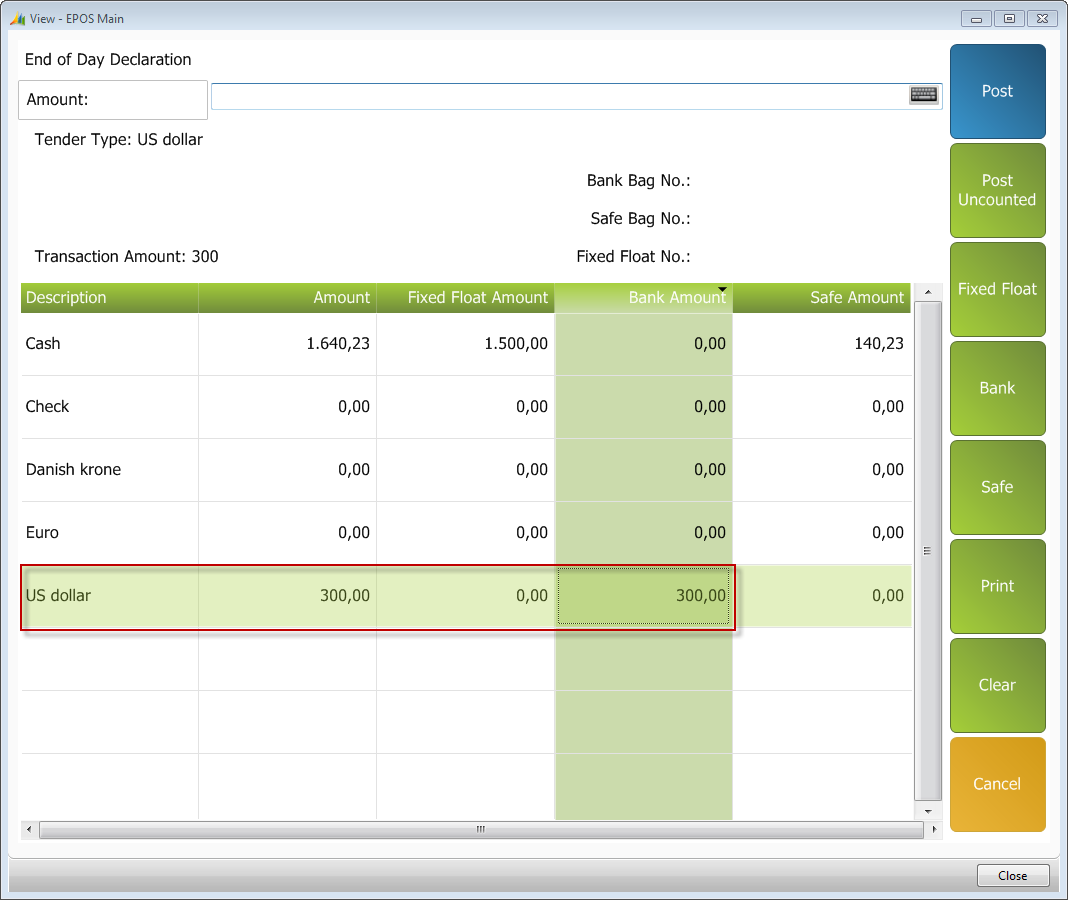Select the Fixed Float button
The height and width of the screenshot is (900, 1068).
click(x=997, y=289)
